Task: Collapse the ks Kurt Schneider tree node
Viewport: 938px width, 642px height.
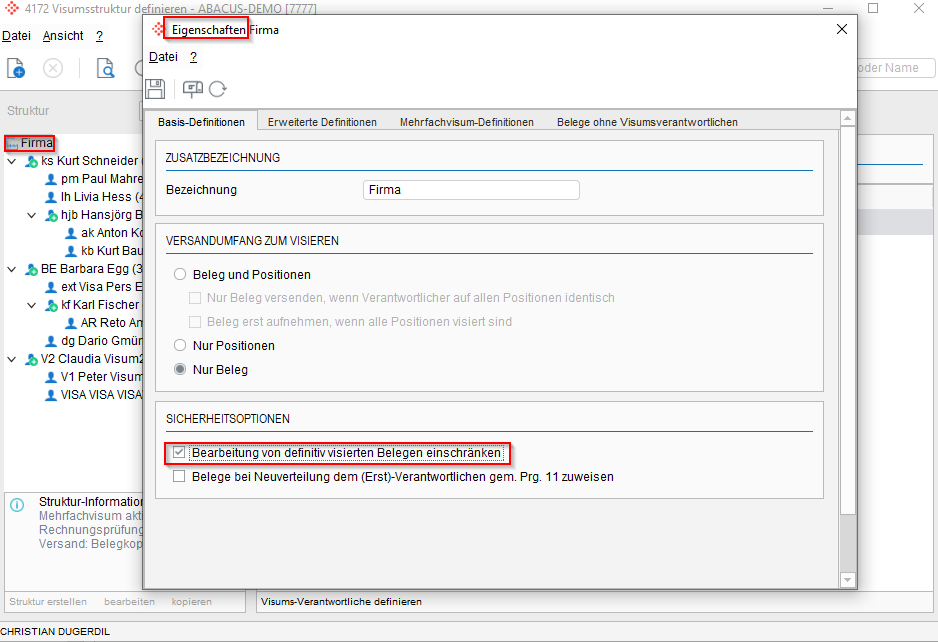Action: pos(11,161)
